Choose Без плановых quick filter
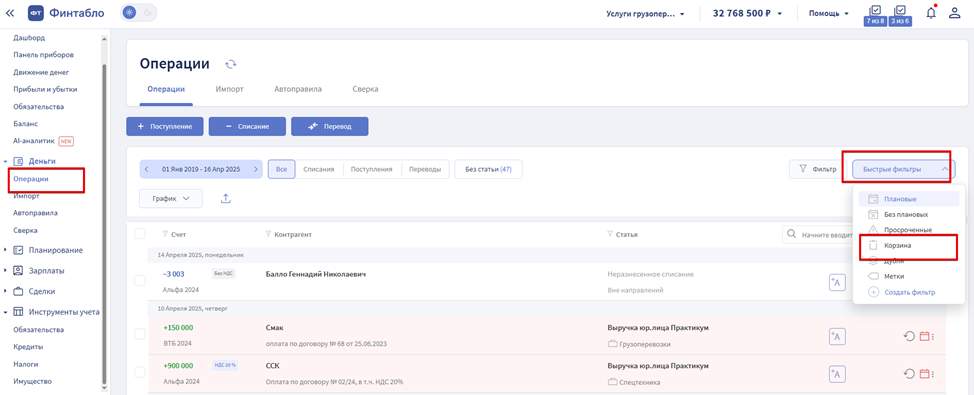This screenshot has width=974, height=395. [909, 214]
